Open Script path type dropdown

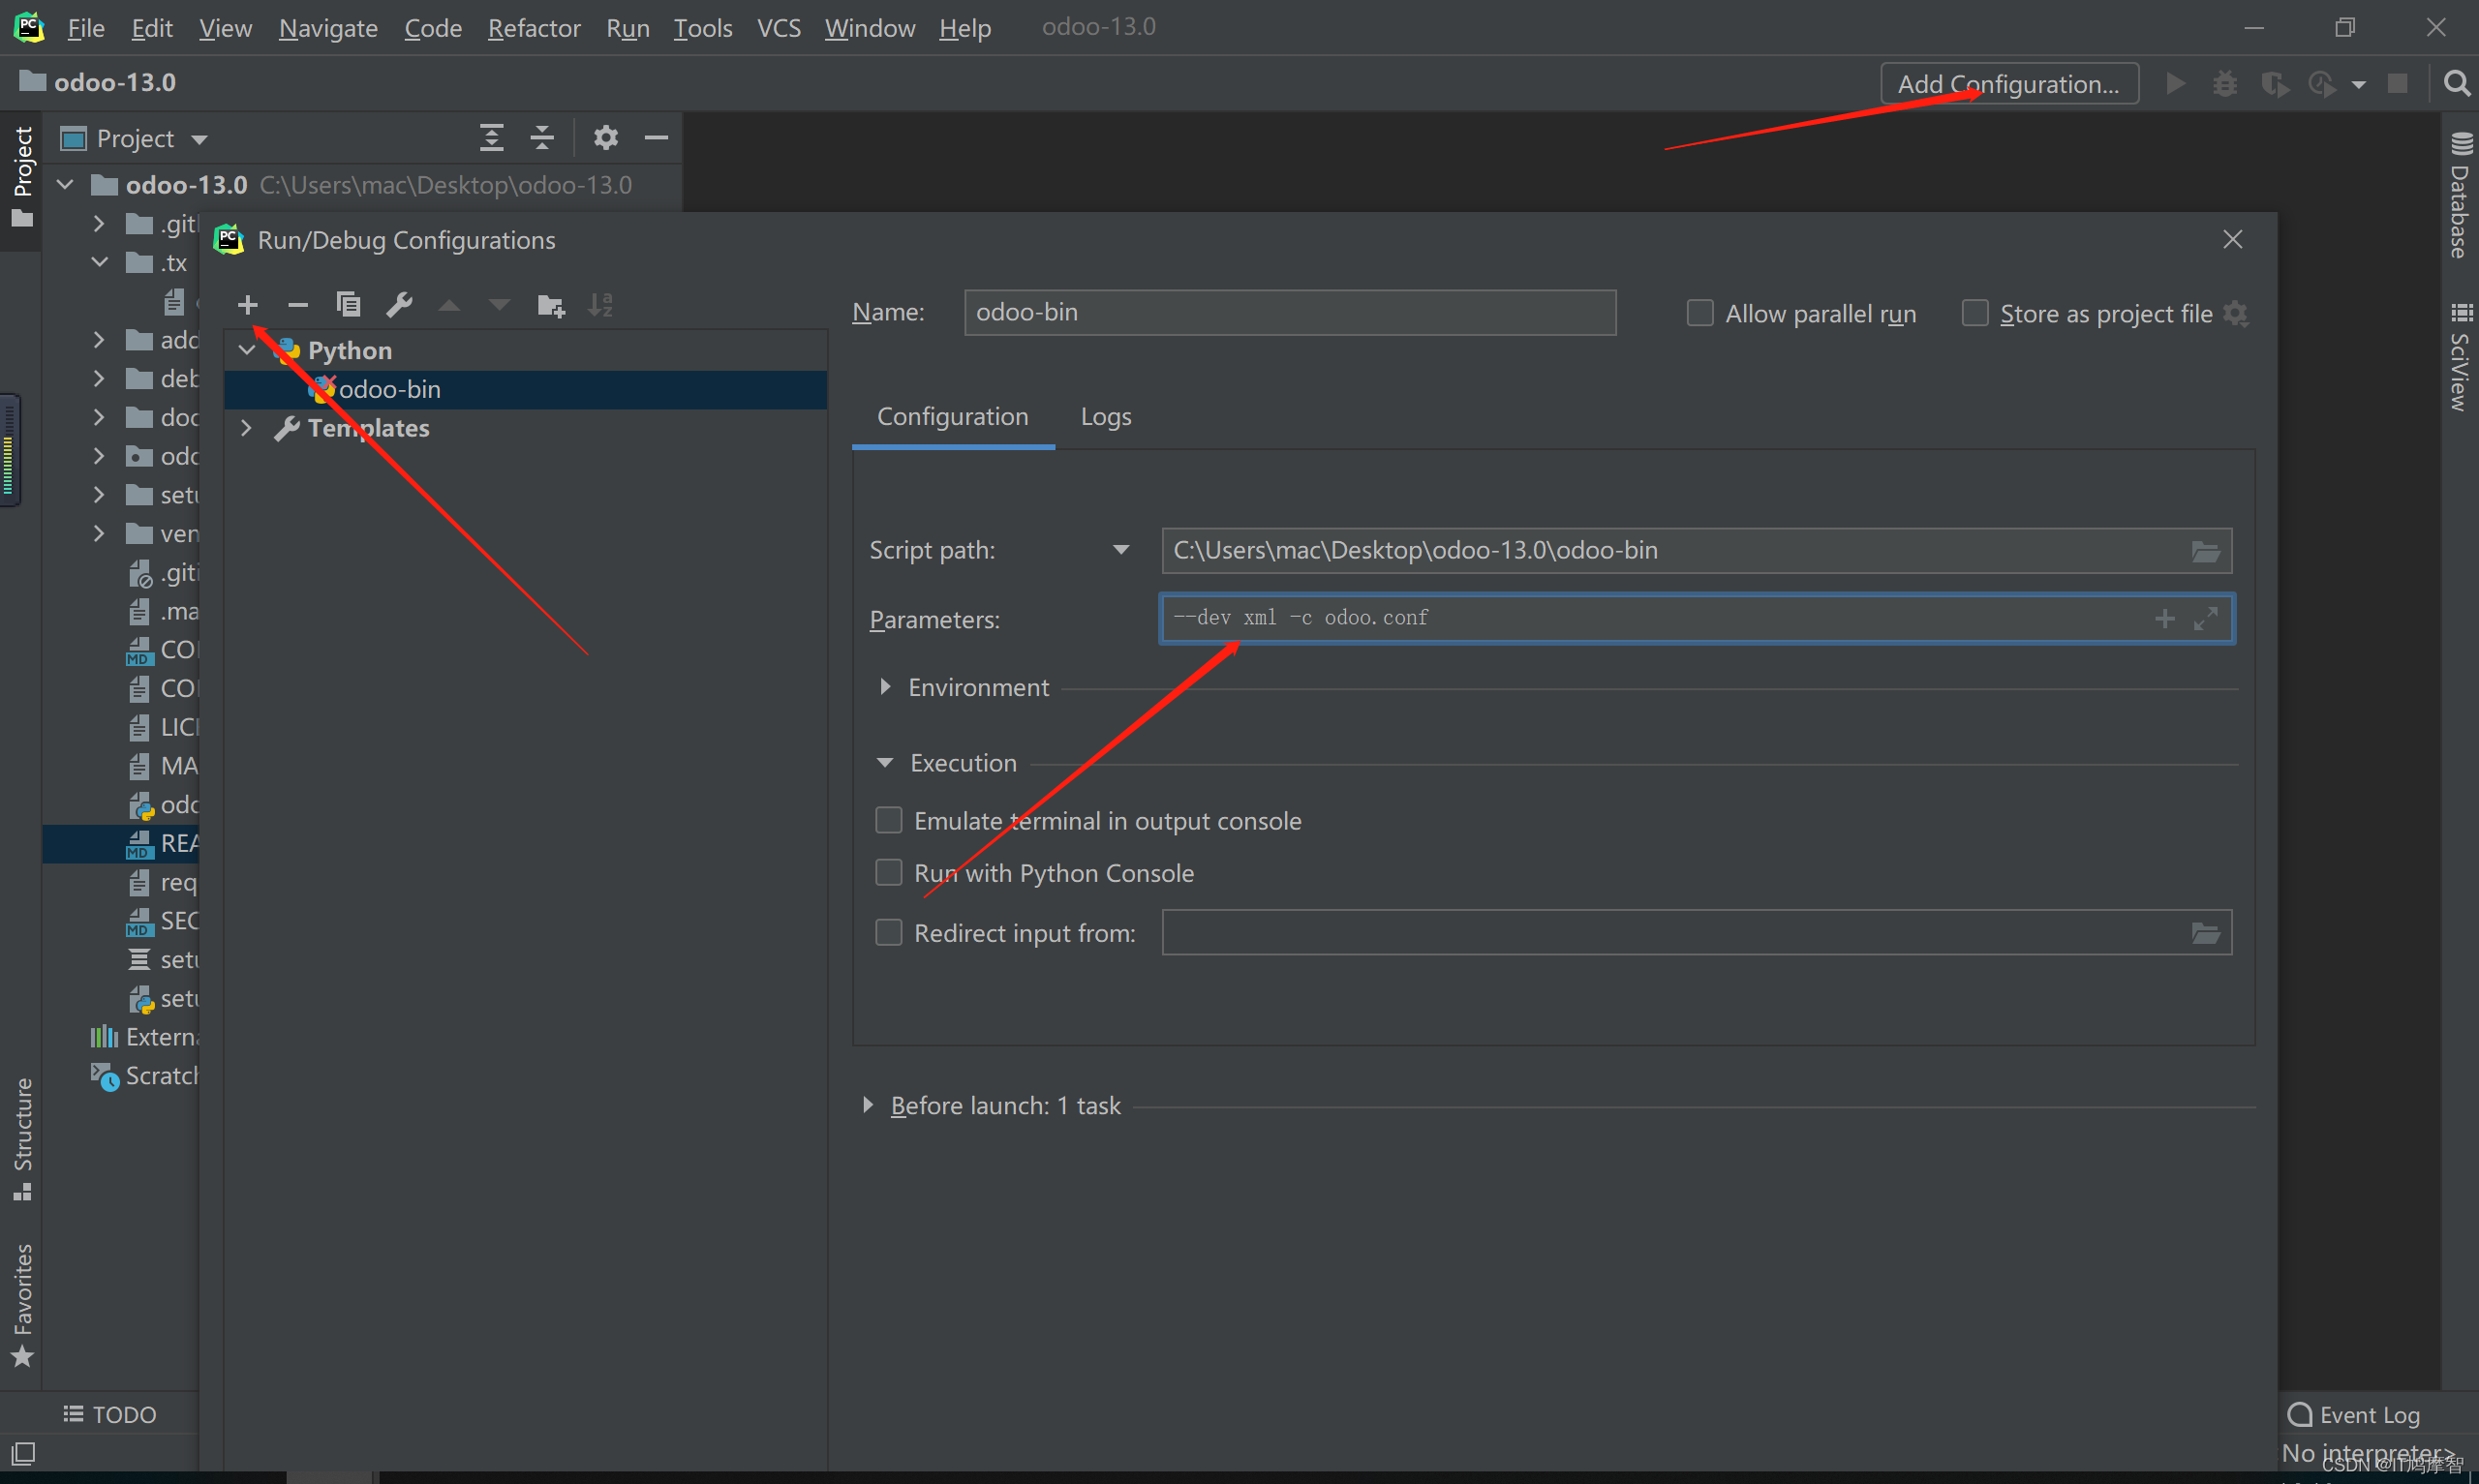coord(1120,550)
